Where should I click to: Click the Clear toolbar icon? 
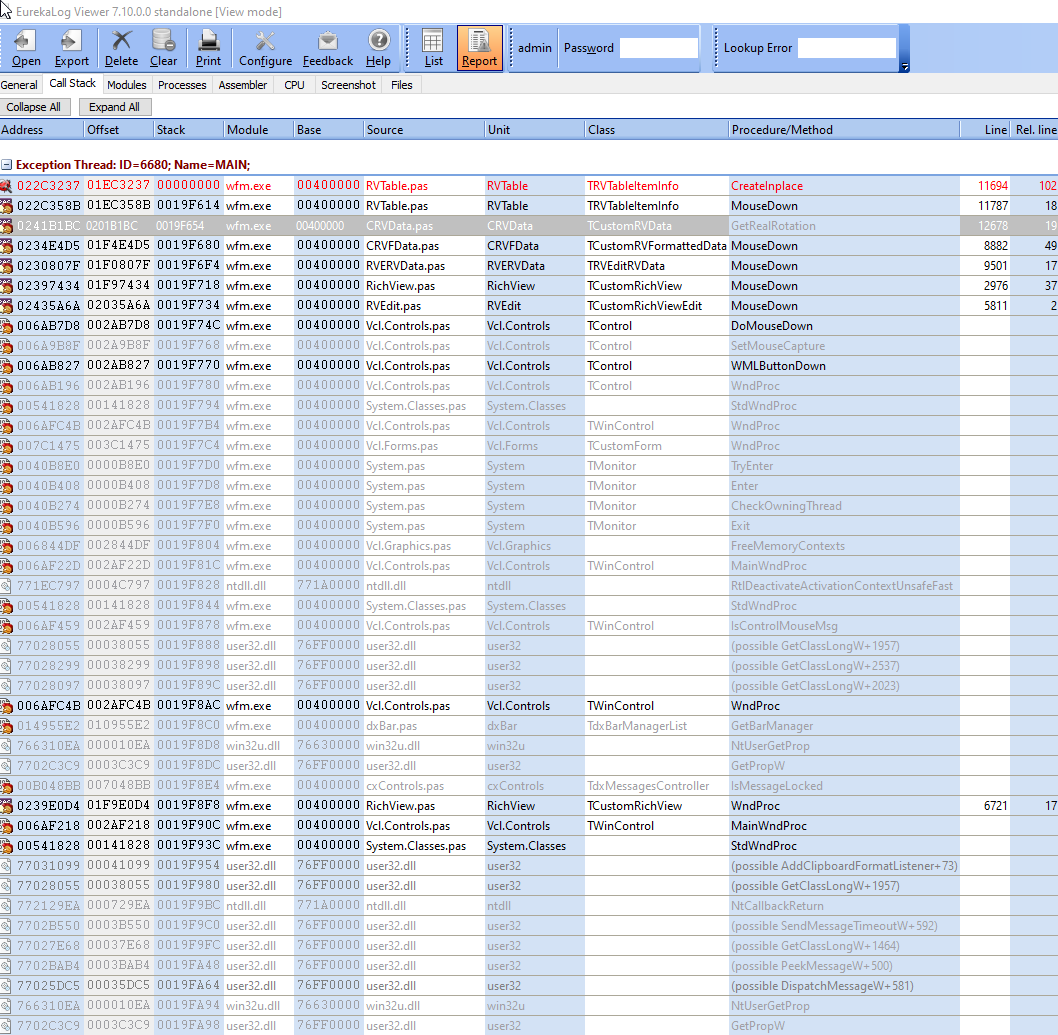[x=163, y=48]
